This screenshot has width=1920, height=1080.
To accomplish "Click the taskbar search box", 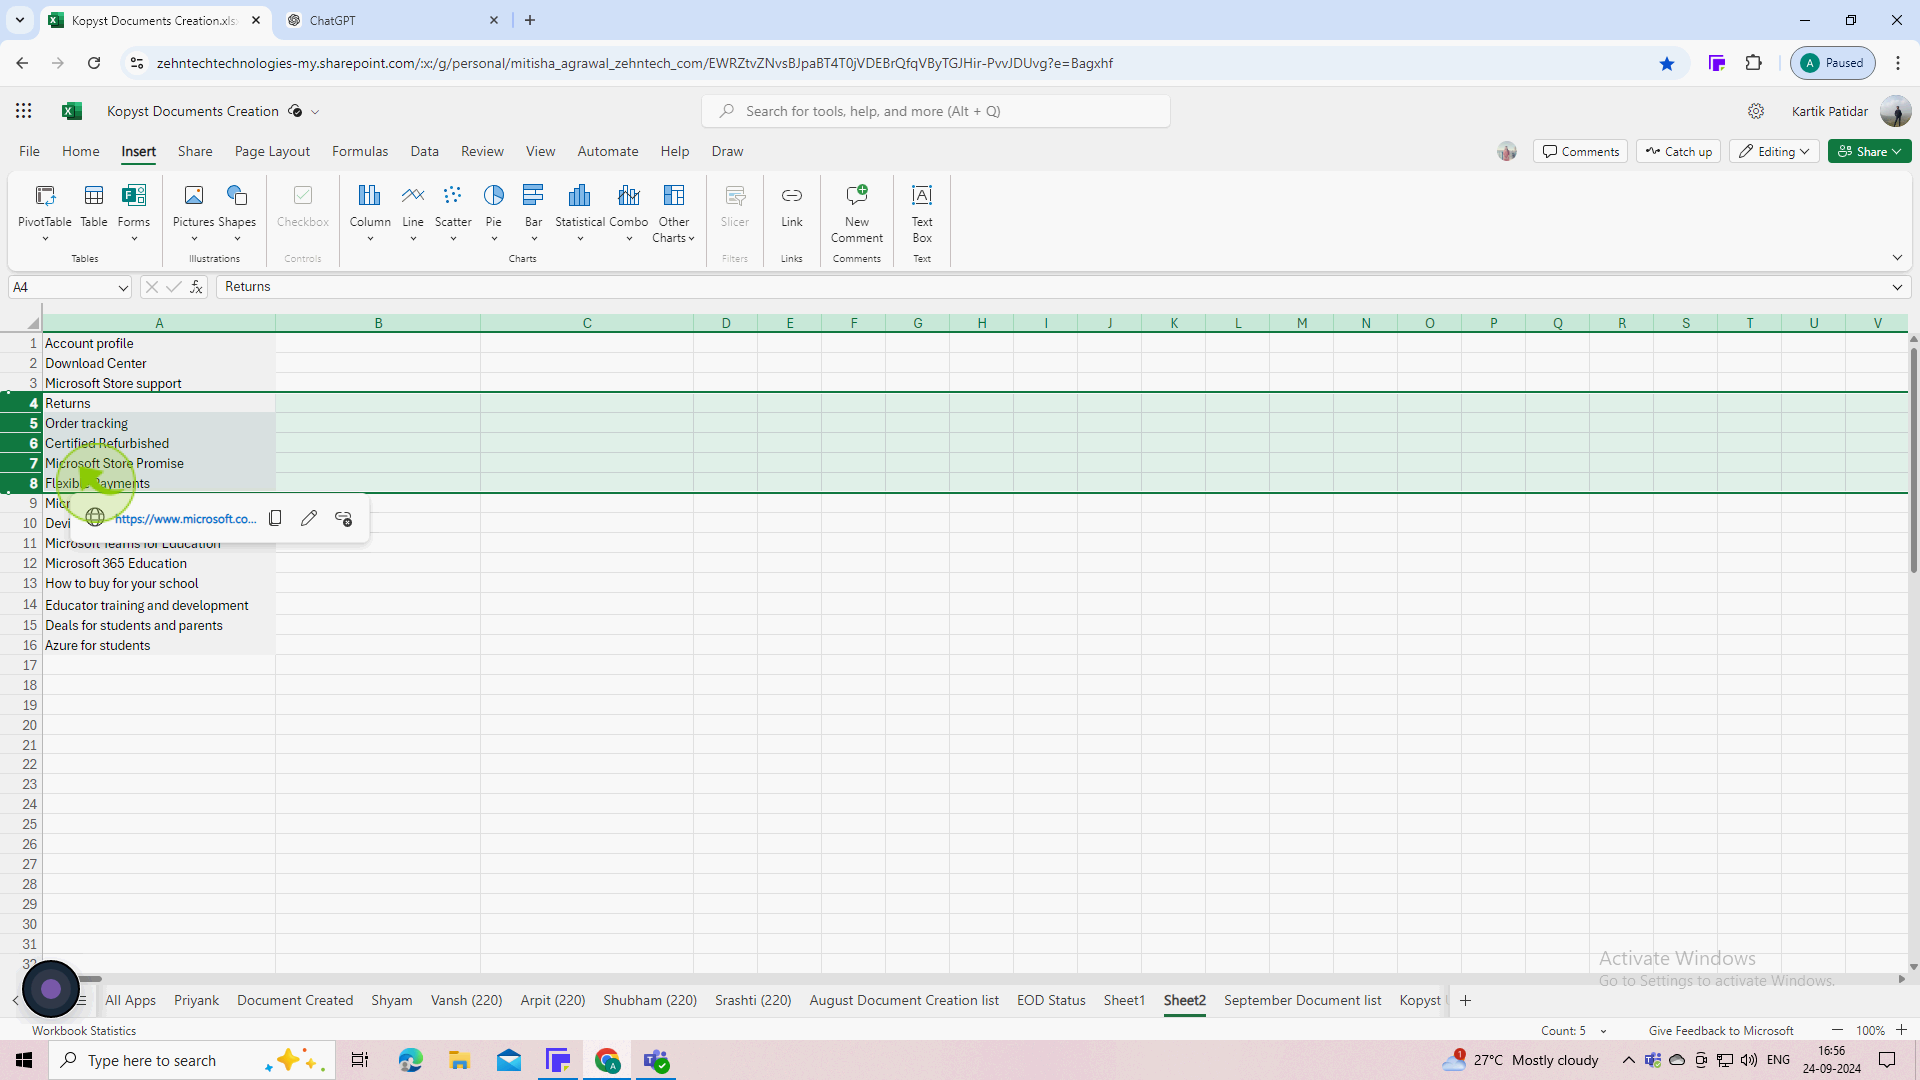I will click(190, 1060).
